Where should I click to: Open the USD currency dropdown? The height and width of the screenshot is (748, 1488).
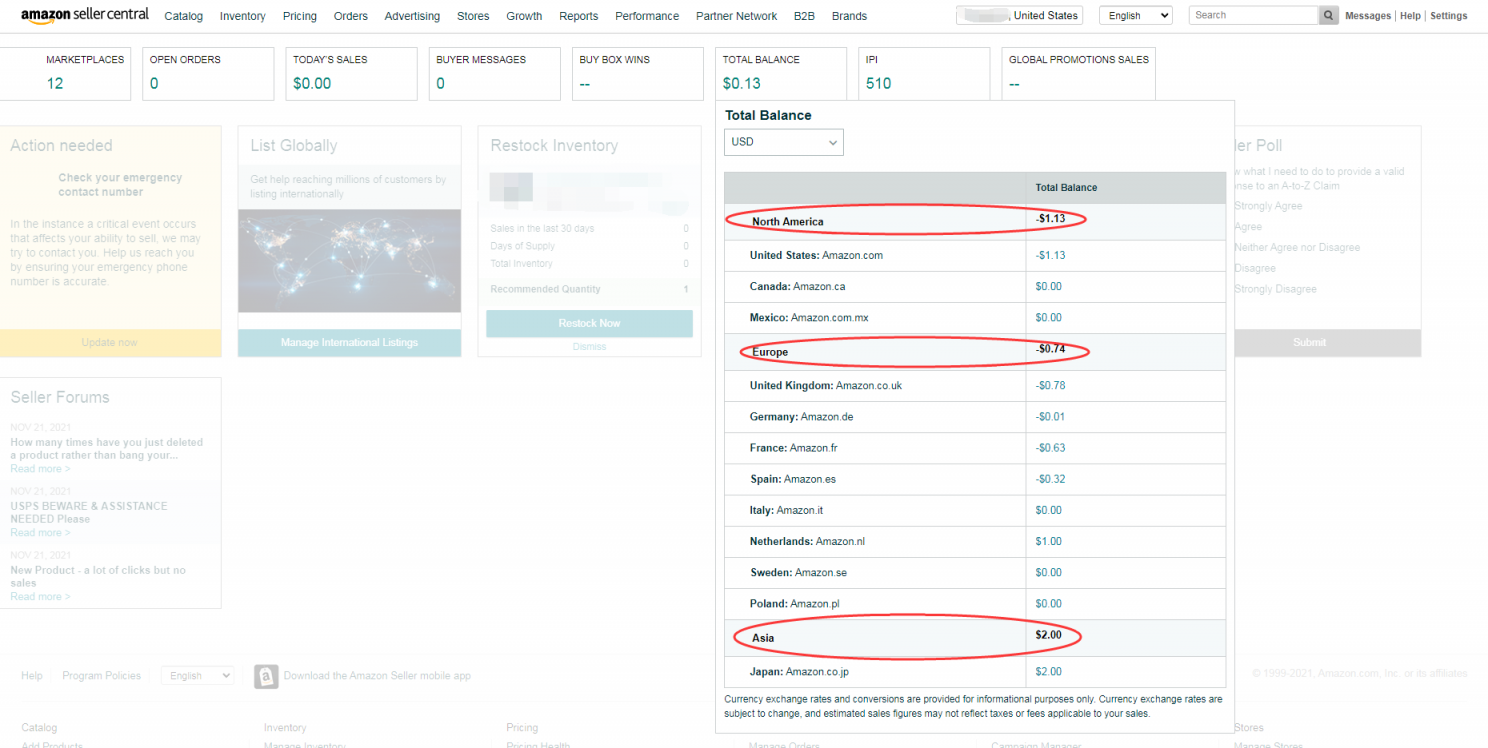coord(784,142)
